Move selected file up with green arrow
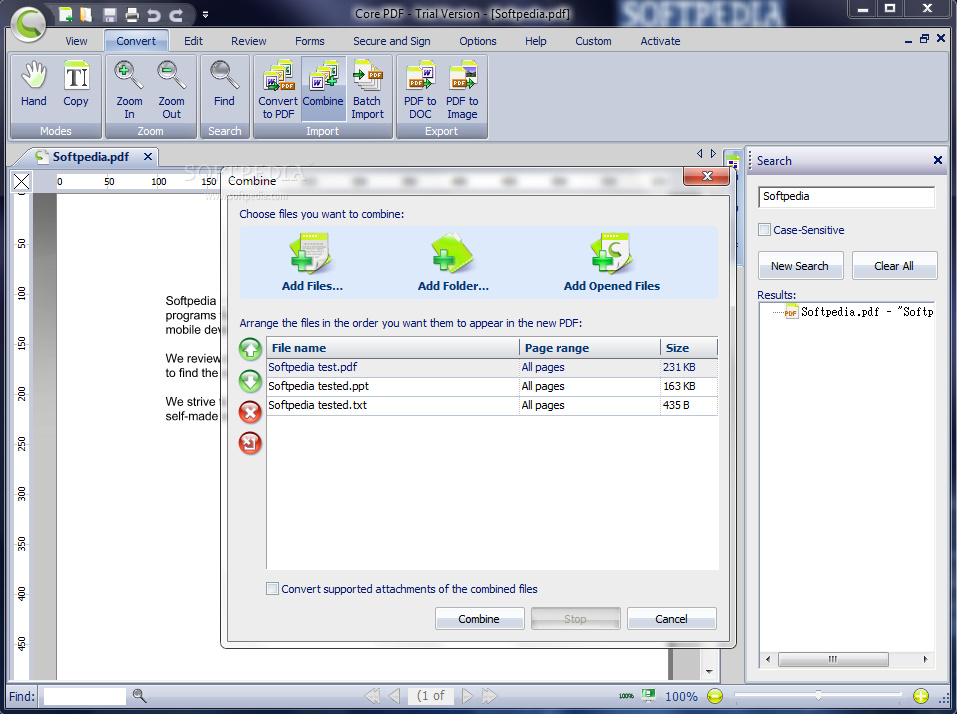This screenshot has width=957, height=714. pyautogui.click(x=250, y=350)
